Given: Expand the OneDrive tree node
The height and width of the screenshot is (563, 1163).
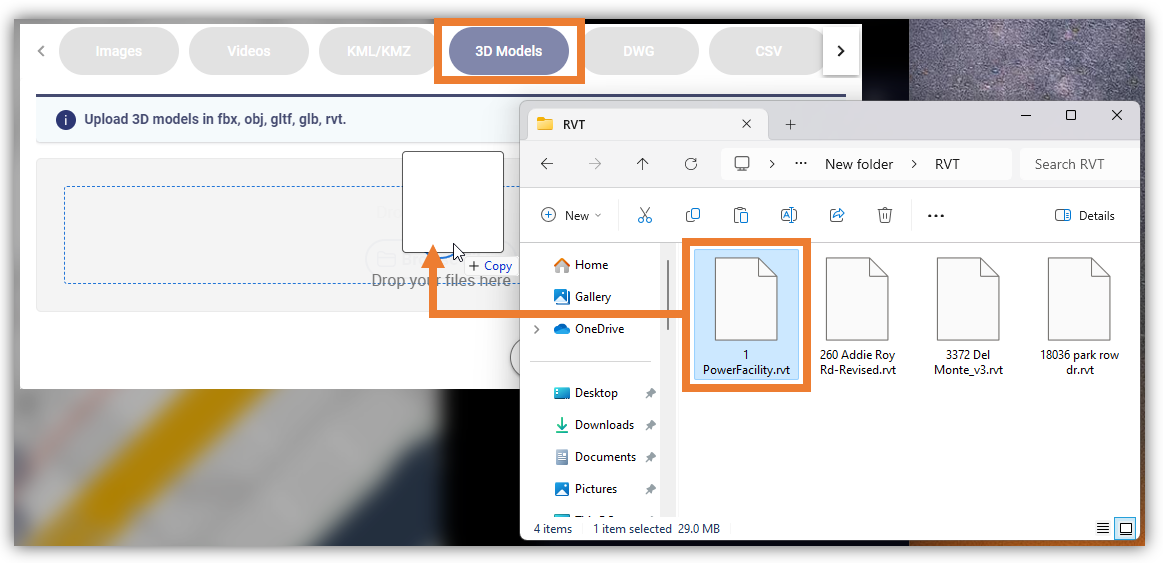Looking at the screenshot, I should pos(537,329).
